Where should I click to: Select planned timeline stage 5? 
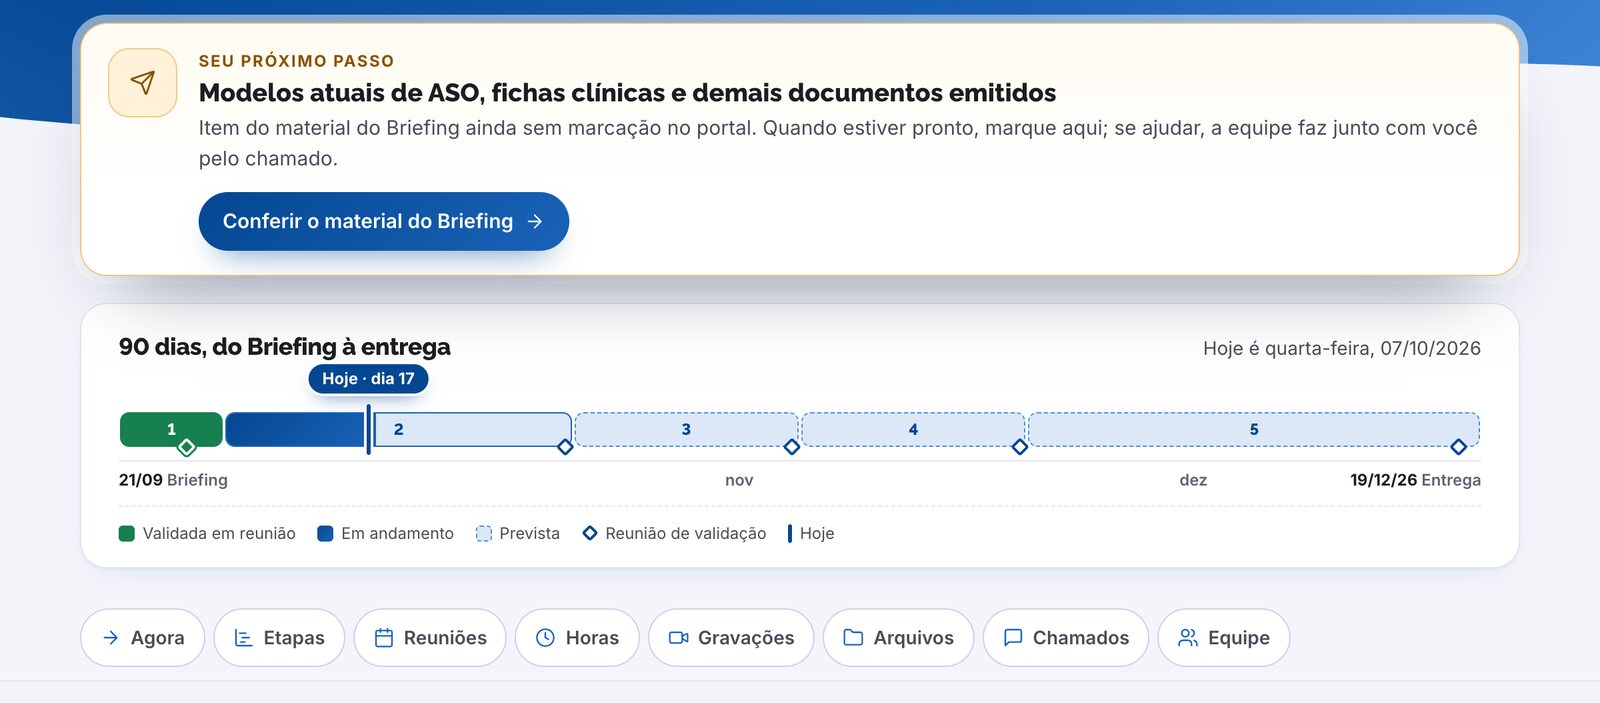pos(1254,429)
